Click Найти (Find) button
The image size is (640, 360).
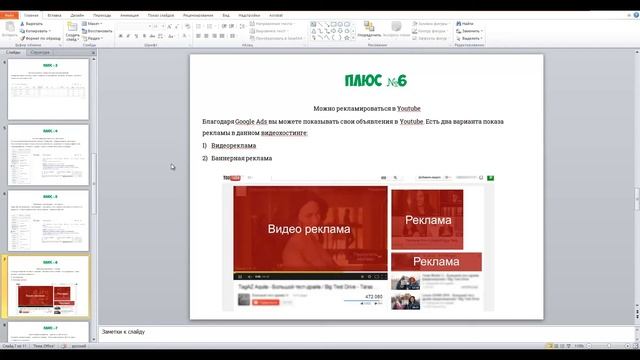point(464,24)
